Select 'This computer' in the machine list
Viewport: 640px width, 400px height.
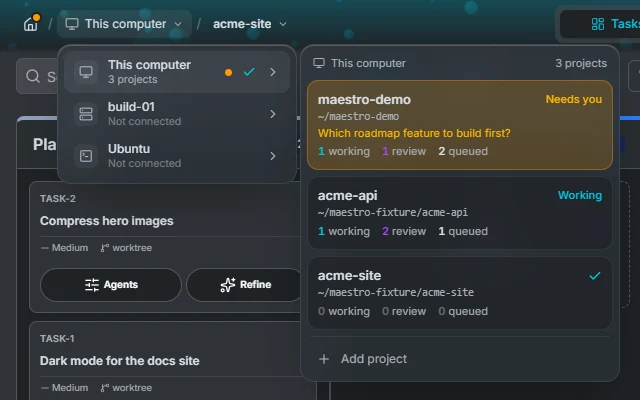coord(177,72)
